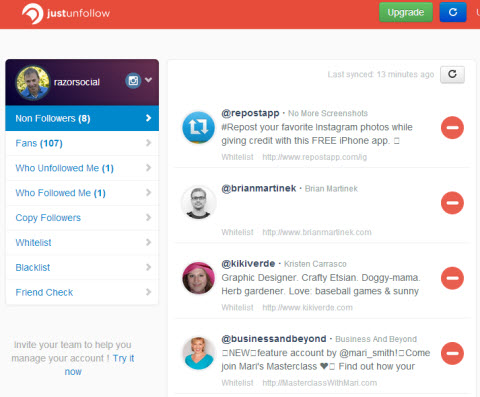Click the blue refresh button in header
Screen dimensions: 480x397
point(453,12)
